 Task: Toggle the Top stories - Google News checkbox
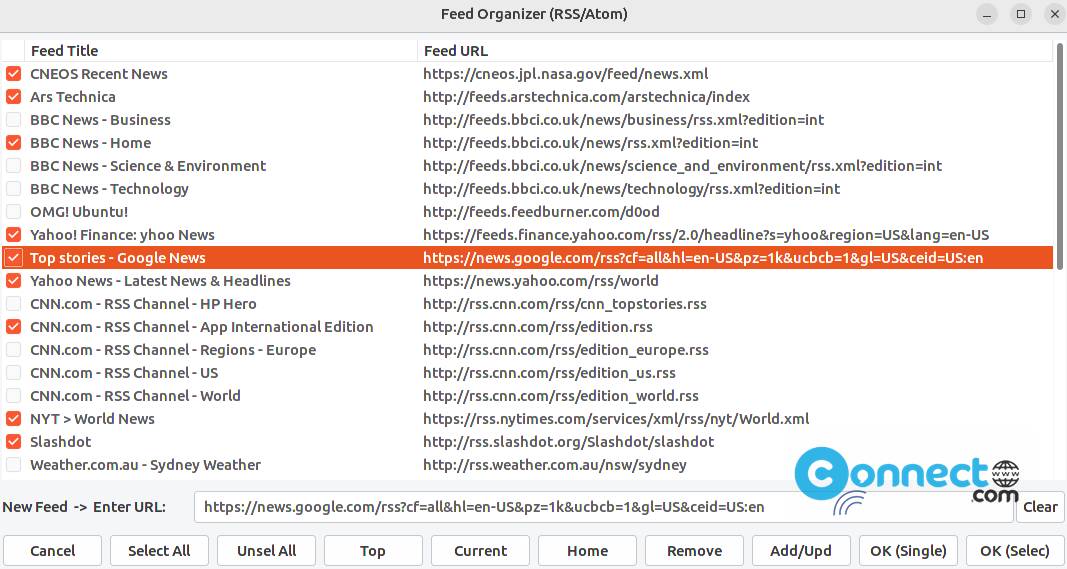tap(14, 258)
